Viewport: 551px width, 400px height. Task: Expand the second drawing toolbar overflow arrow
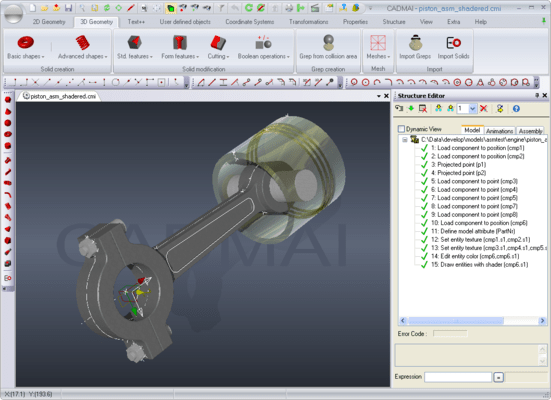pyautogui.click(x=340, y=84)
